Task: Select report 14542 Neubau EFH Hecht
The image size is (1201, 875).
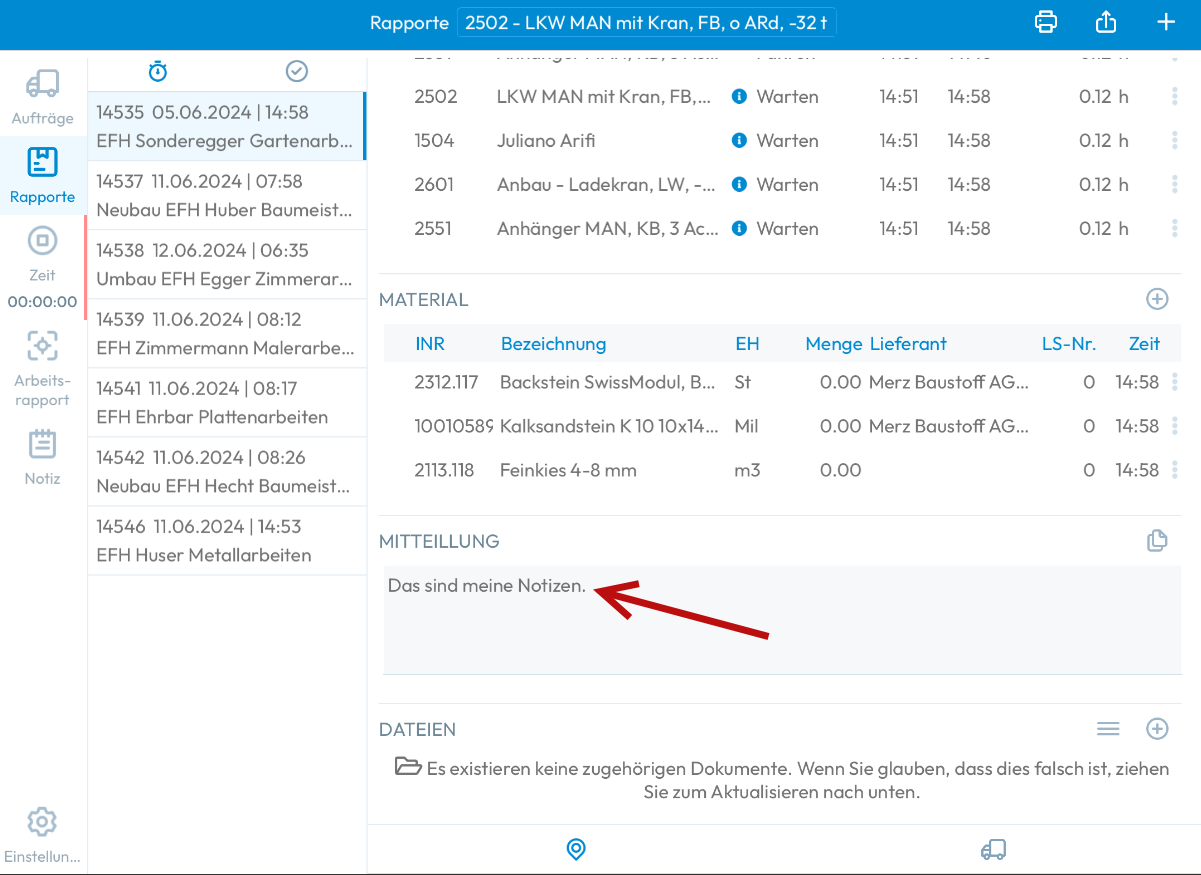Action: pyautogui.click(x=226, y=472)
